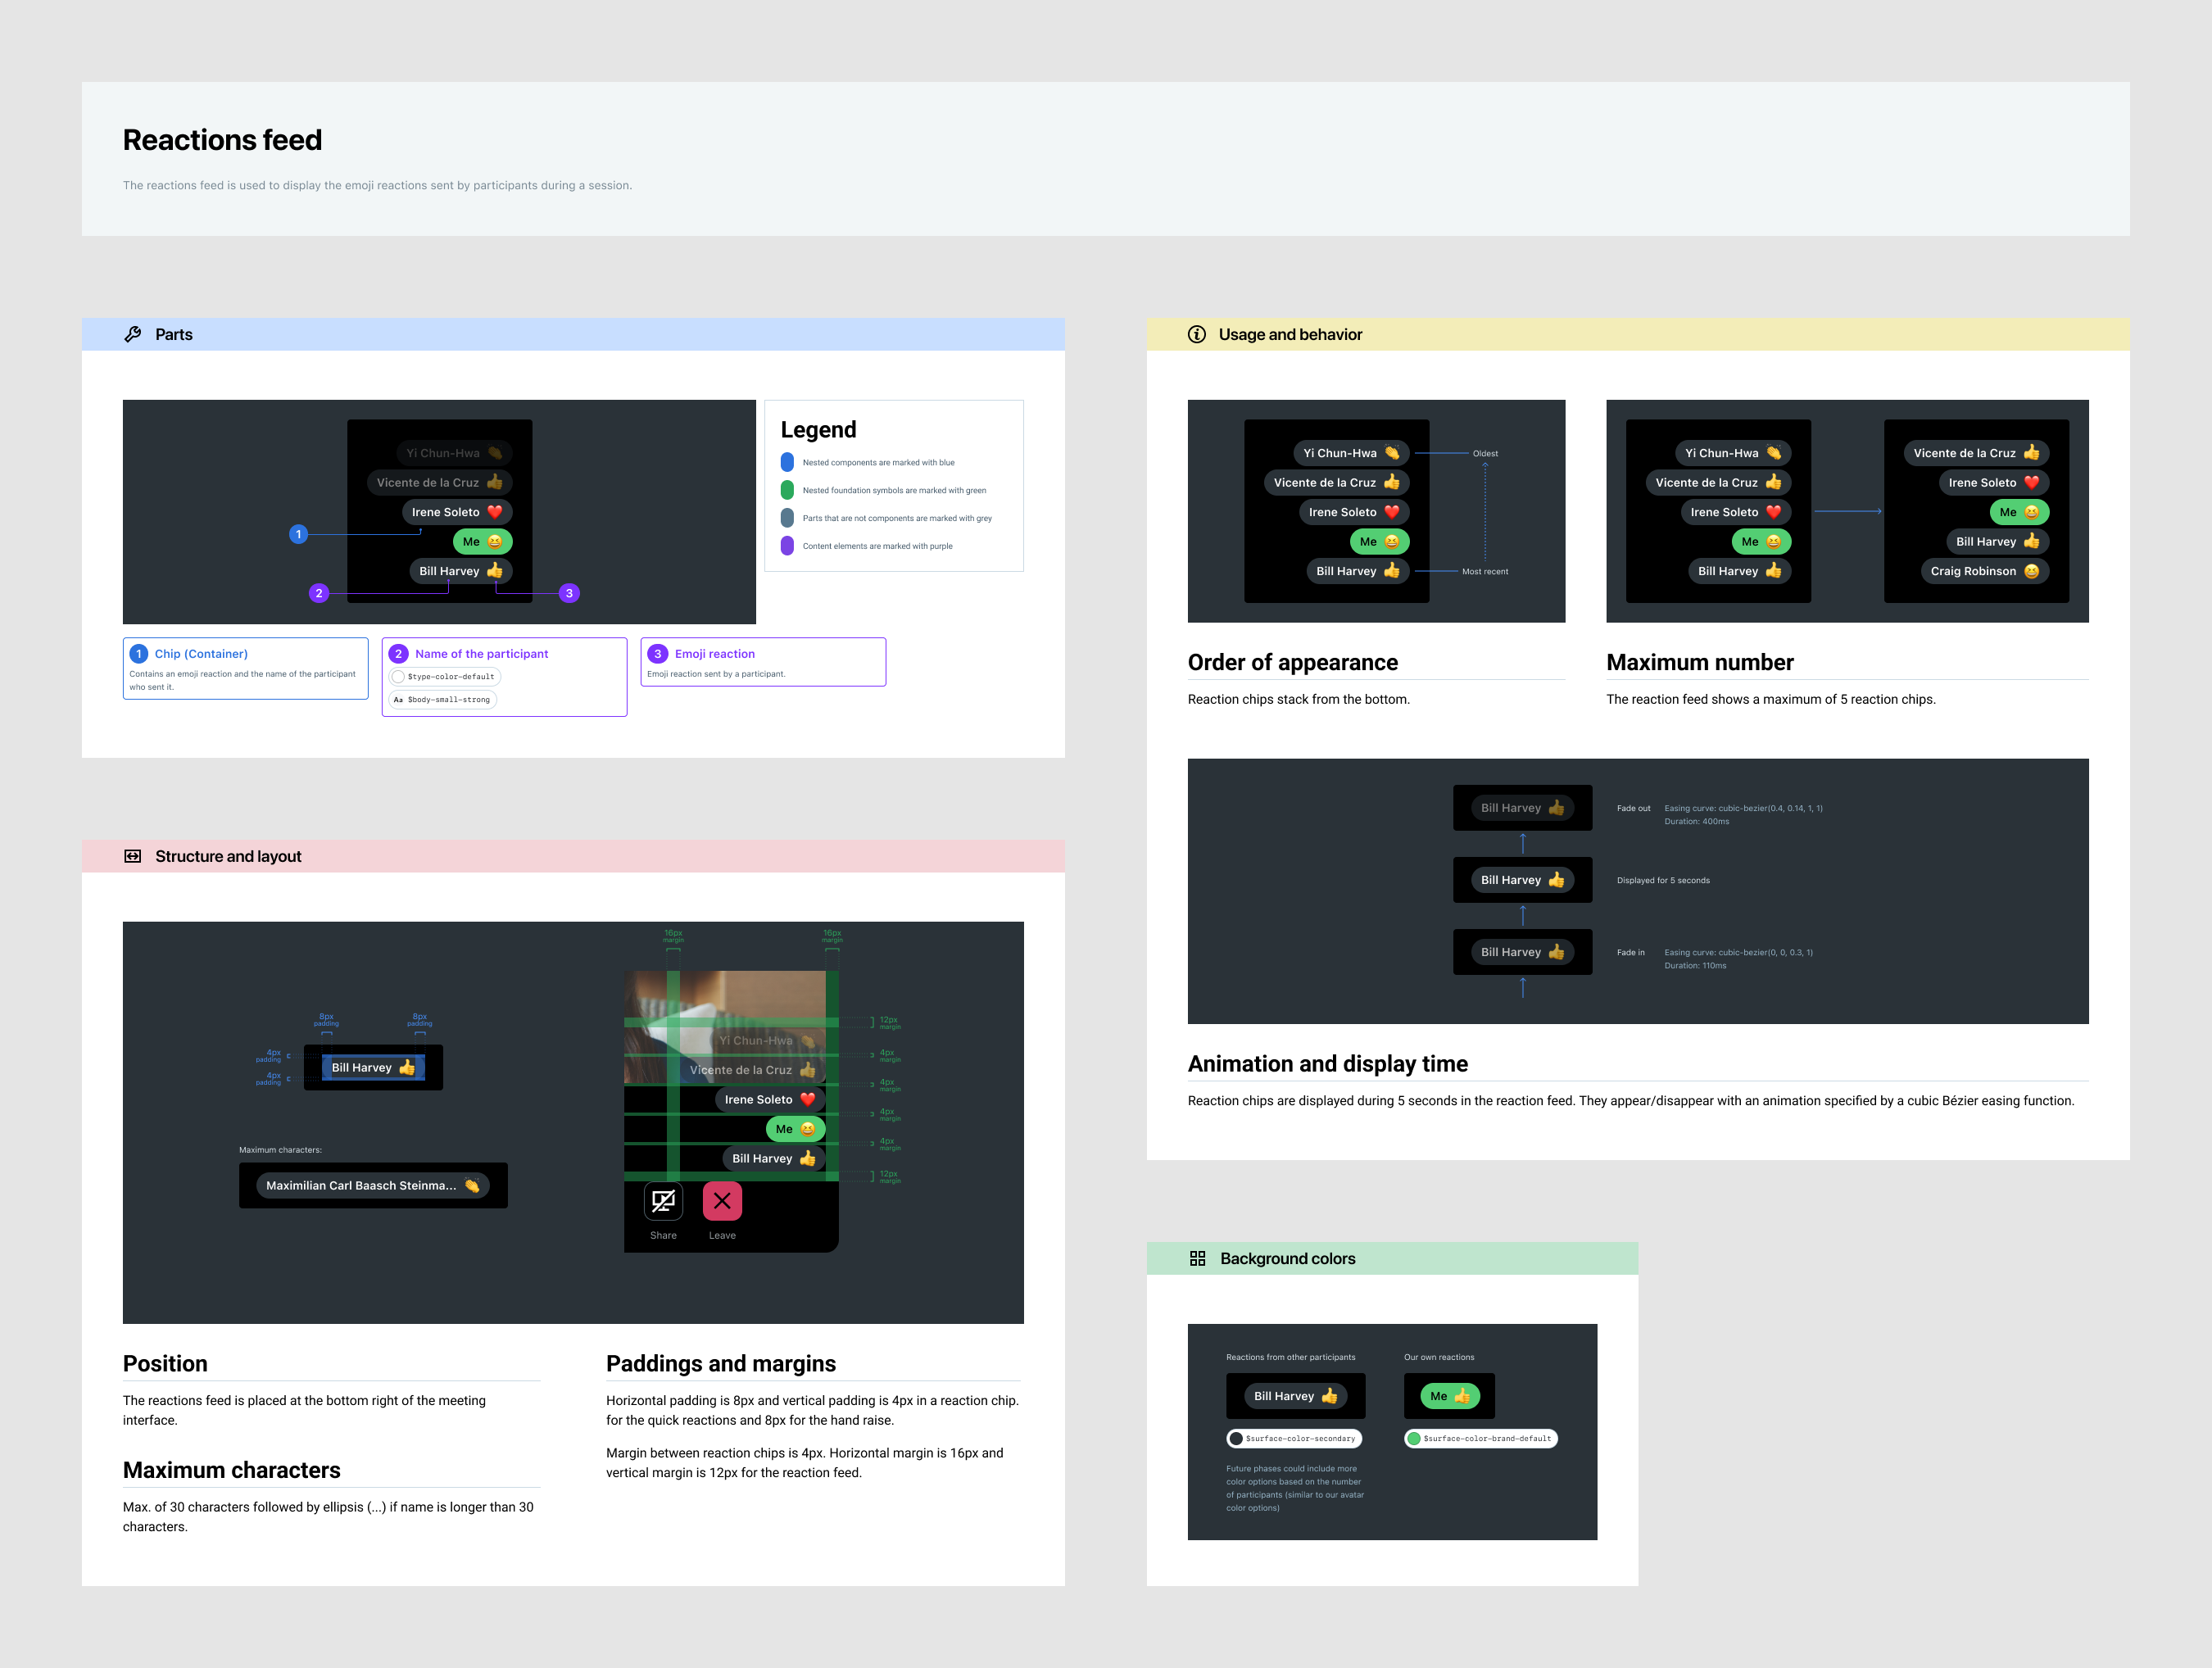This screenshot has width=2212, height=1668.
Task: Click the Paddings and margins heading
Action: pyautogui.click(x=720, y=1364)
